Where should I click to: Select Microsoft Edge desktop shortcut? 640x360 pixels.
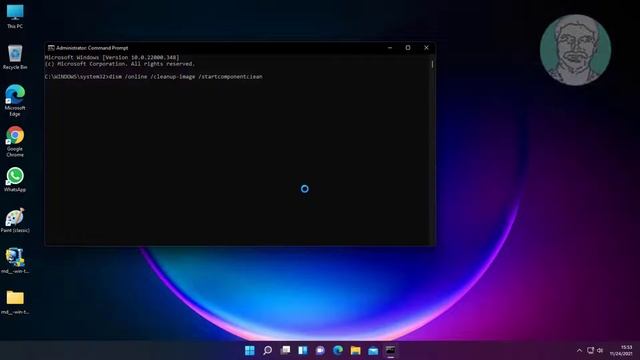(x=15, y=100)
